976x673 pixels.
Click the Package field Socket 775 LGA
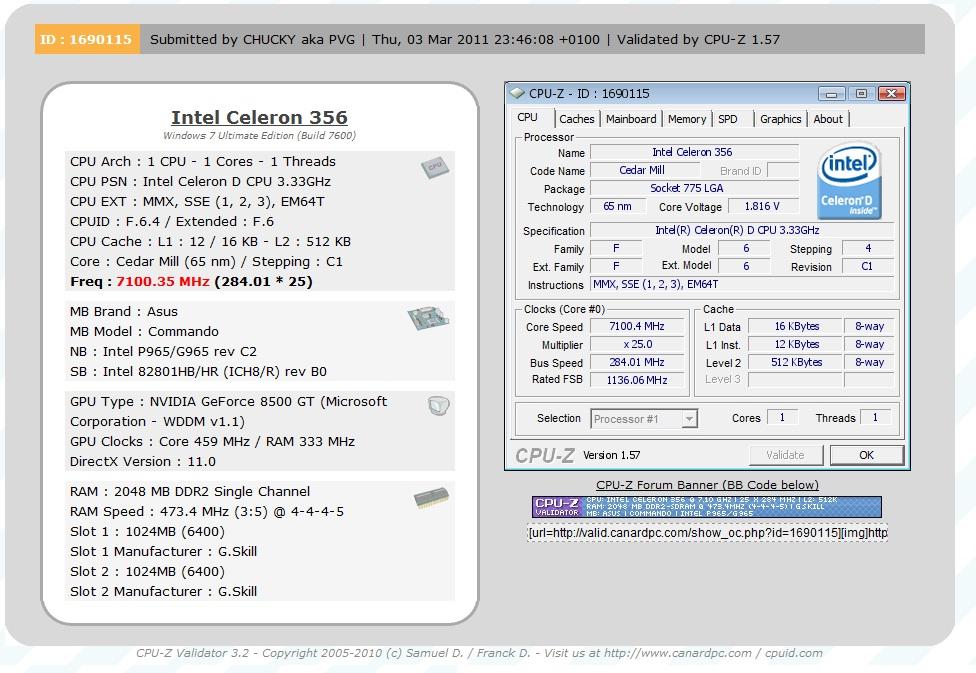694,188
